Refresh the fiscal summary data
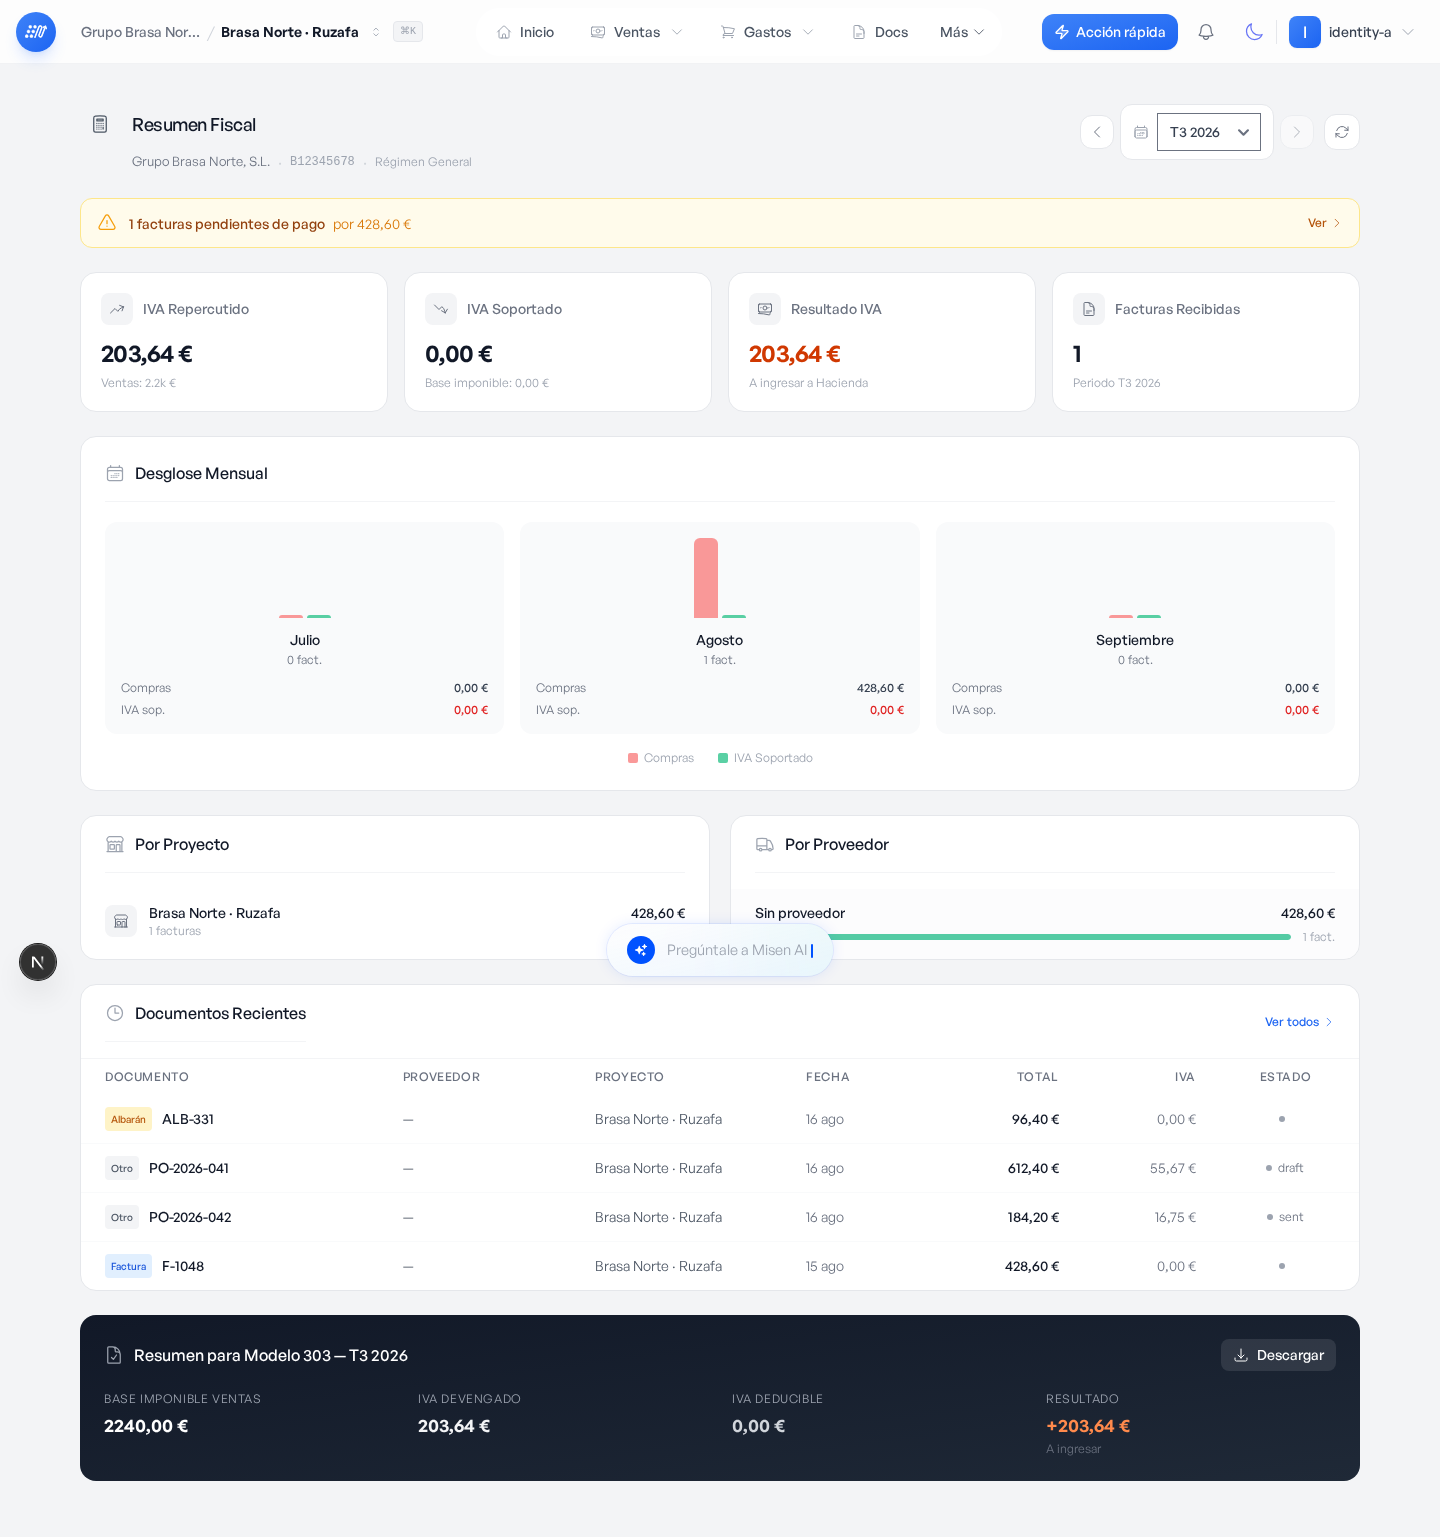This screenshot has height=1537, width=1440. [1342, 132]
